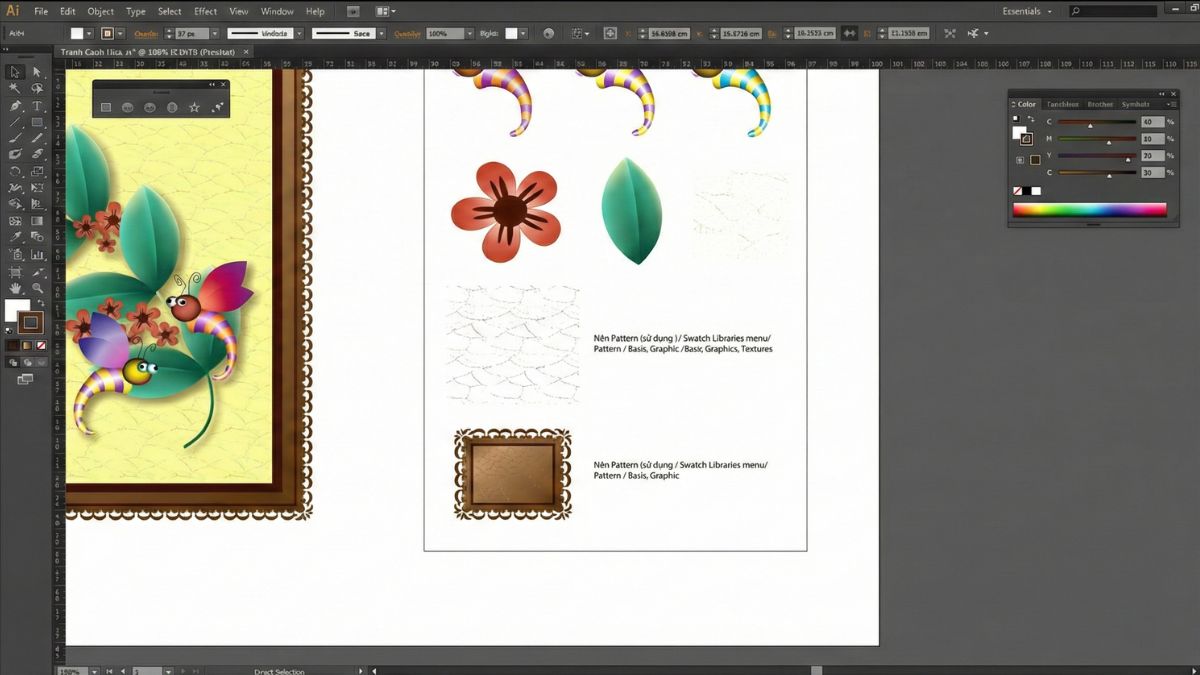Activate the stroke box in toolbox
The height and width of the screenshot is (675, 1200).
pos(31,322)
